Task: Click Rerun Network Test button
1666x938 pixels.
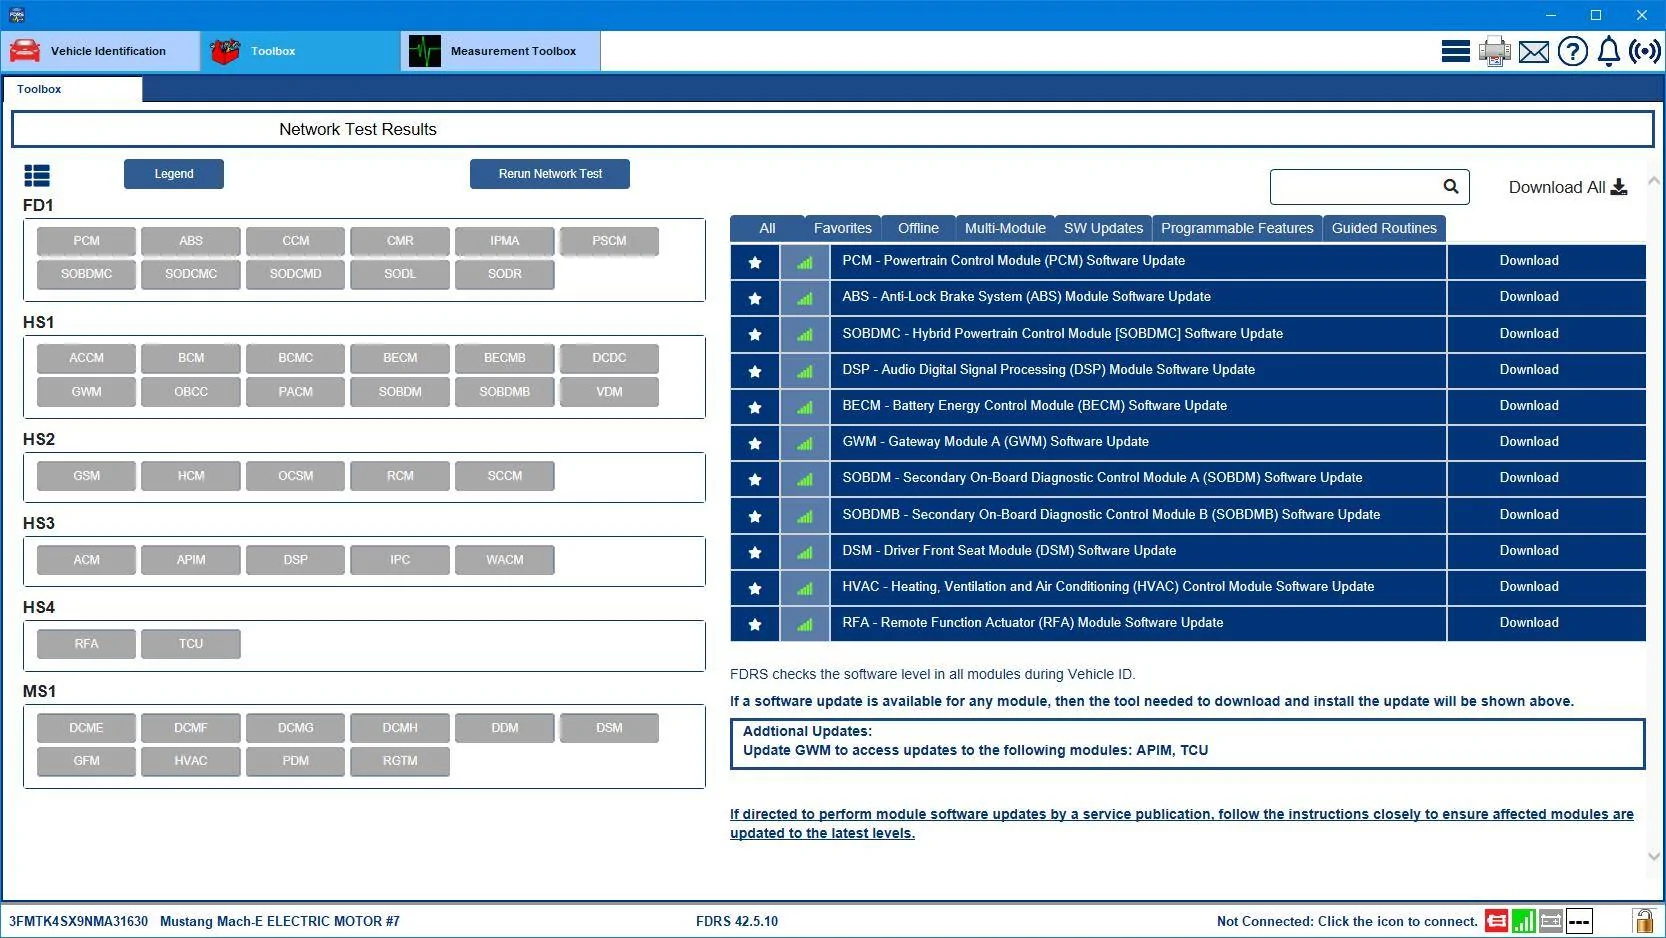Action: coord(550,174)
